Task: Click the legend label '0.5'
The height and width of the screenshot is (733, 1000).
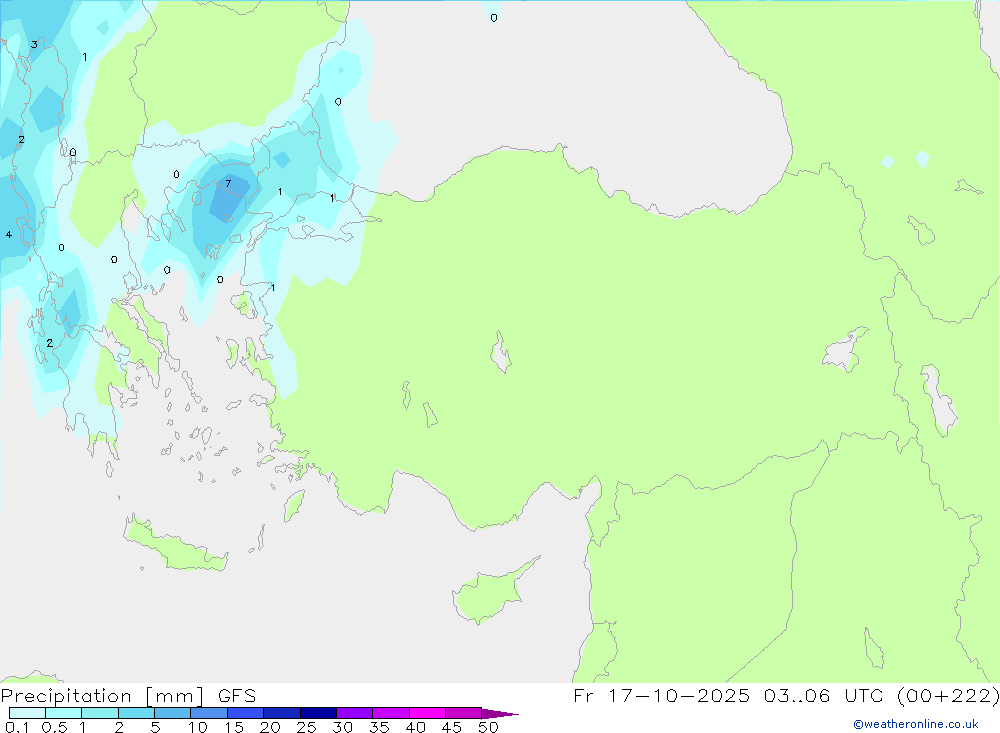Action: click(54, 727)
